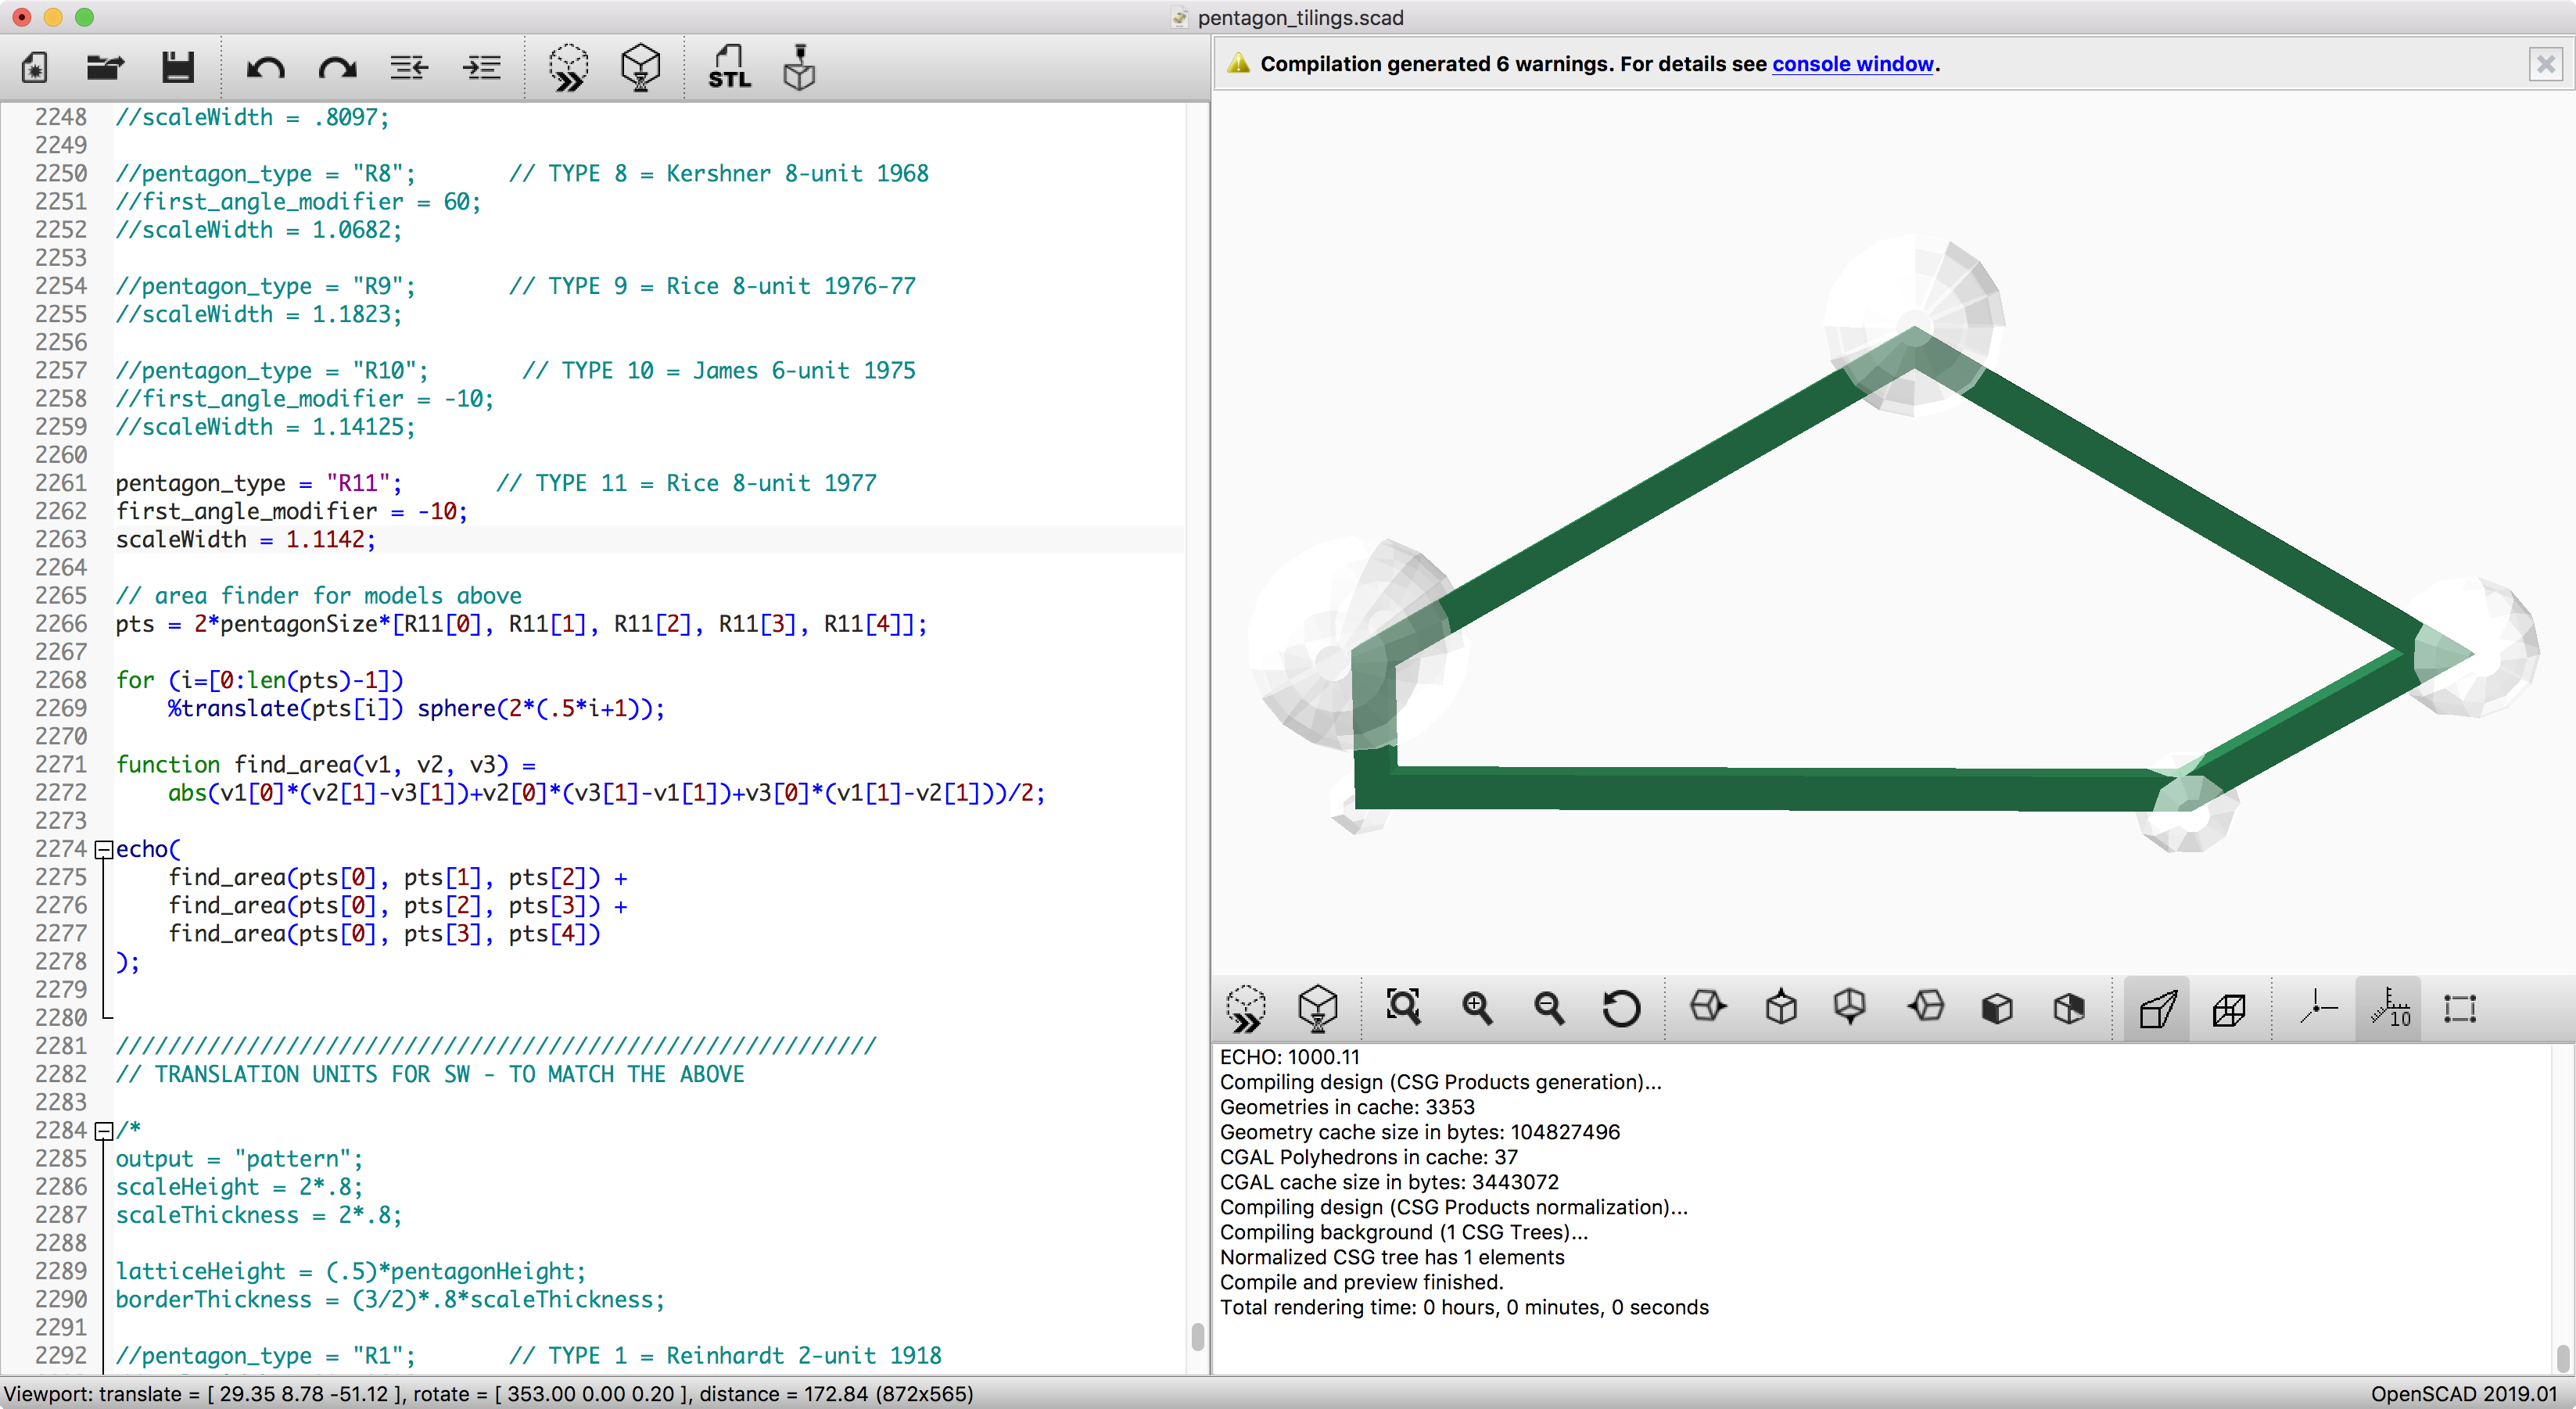The height and width of the screenshot is (1409, 2576).
Task: Dismiss the compilation warning bar
Action: click(x=2546, y=65)
